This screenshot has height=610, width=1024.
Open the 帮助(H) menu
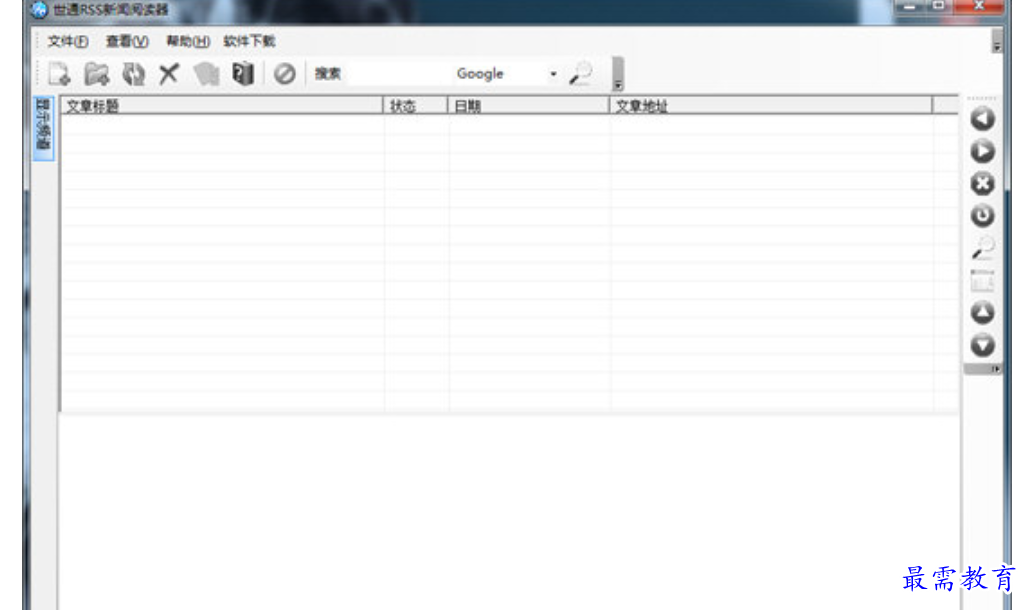pos(188,41)
